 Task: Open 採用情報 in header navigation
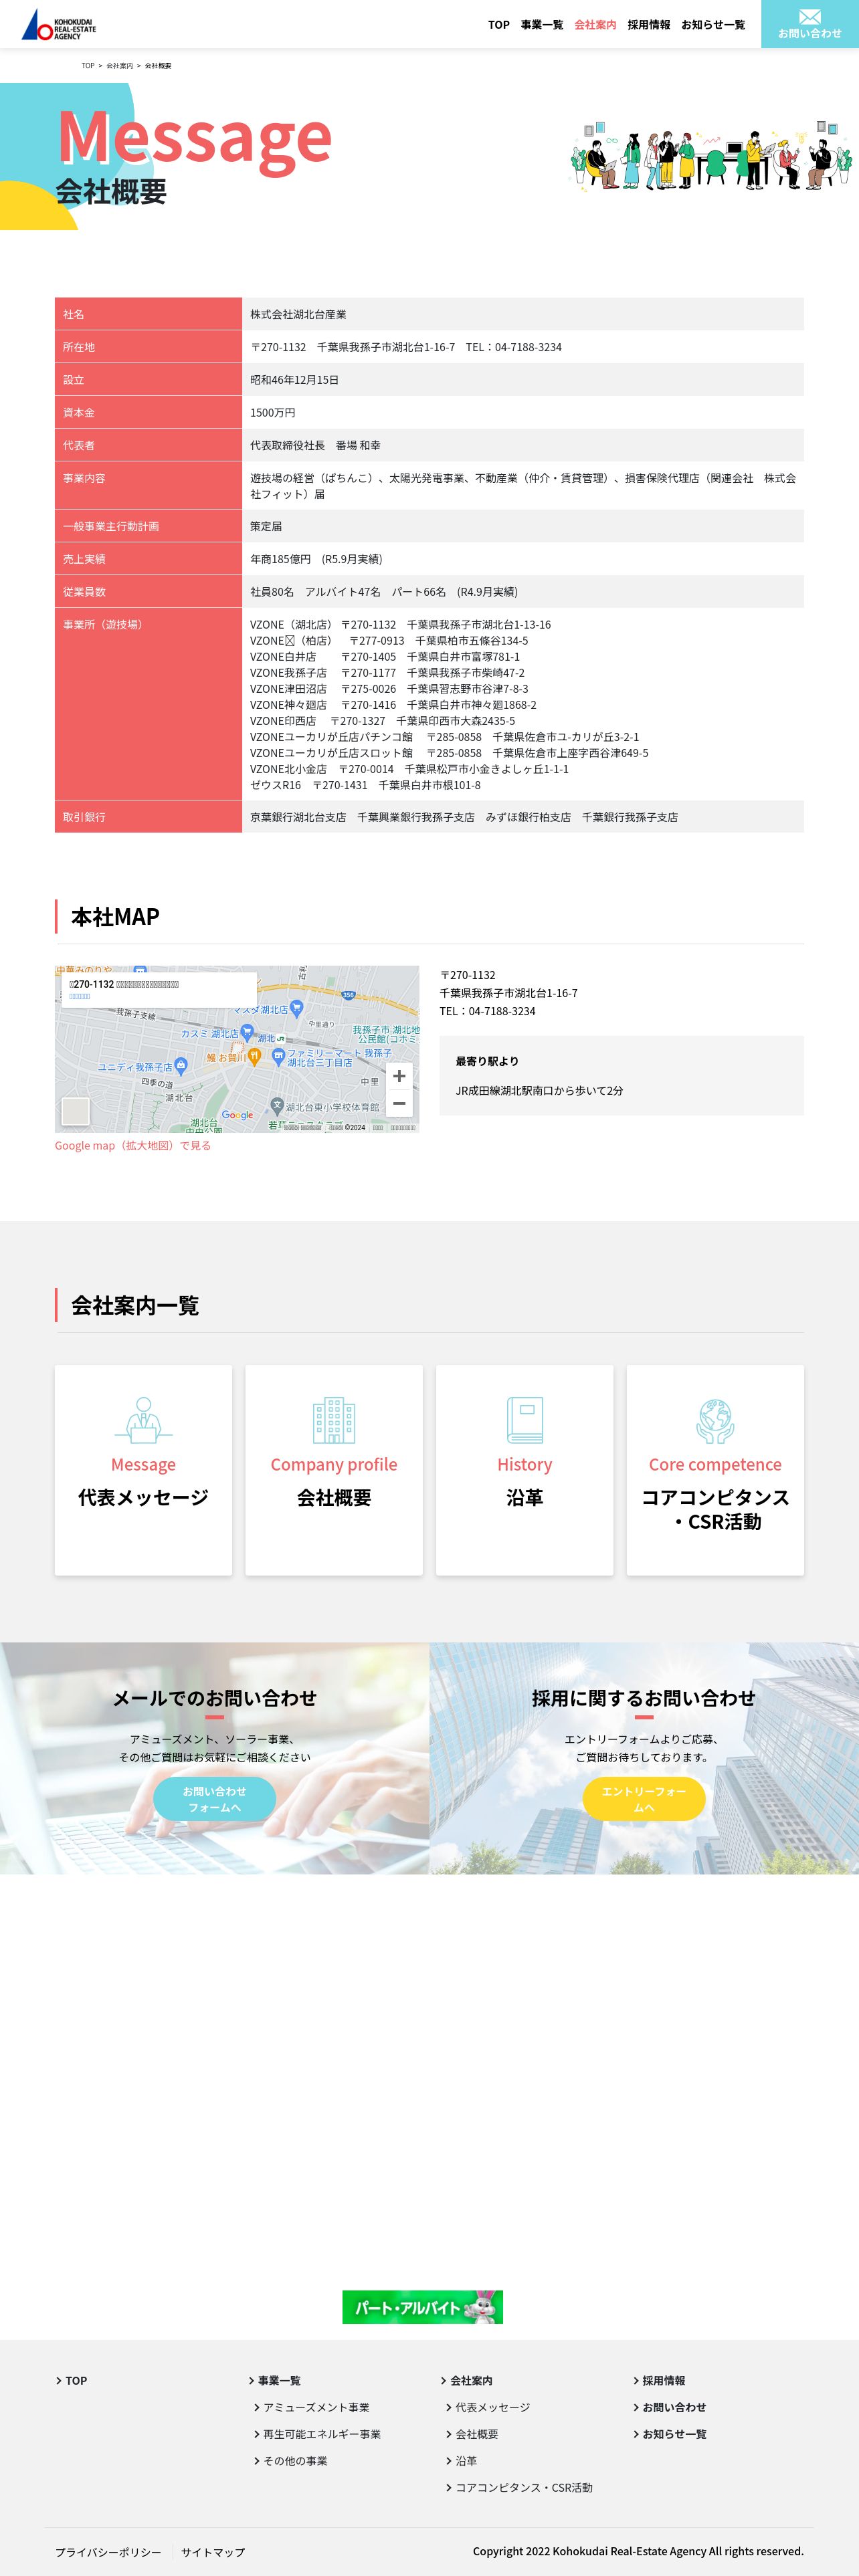(x=649, y=25)
